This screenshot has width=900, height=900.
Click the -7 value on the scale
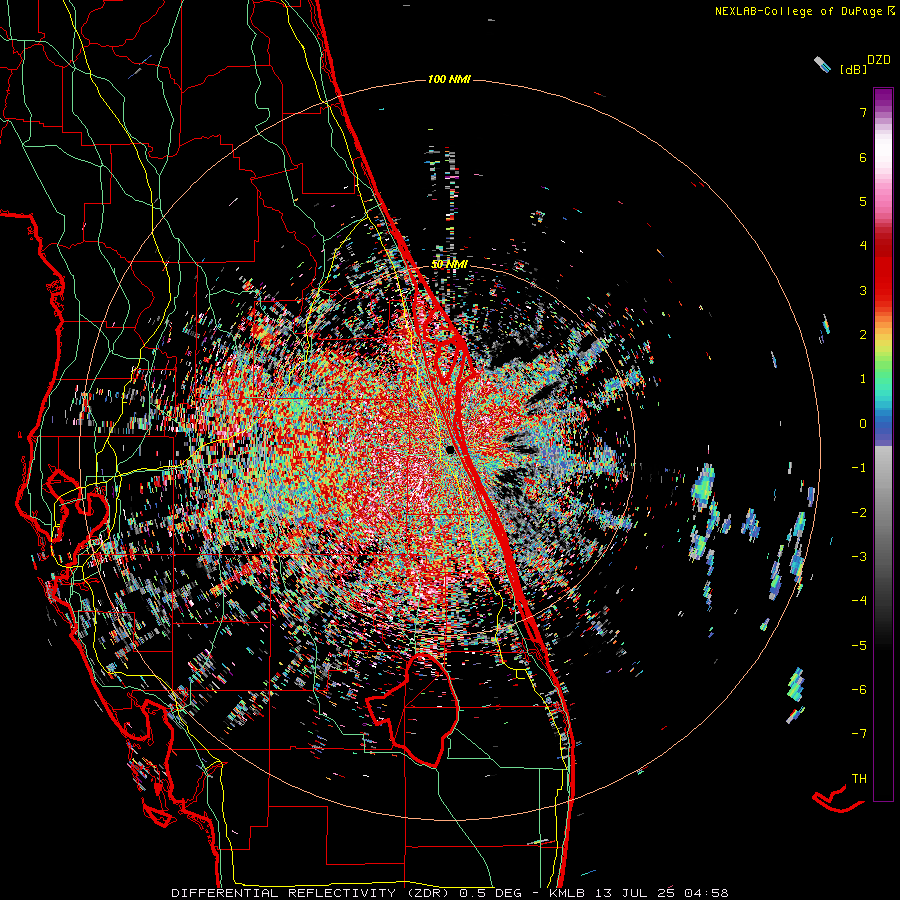pyautogui.click(x=859, y=734)
